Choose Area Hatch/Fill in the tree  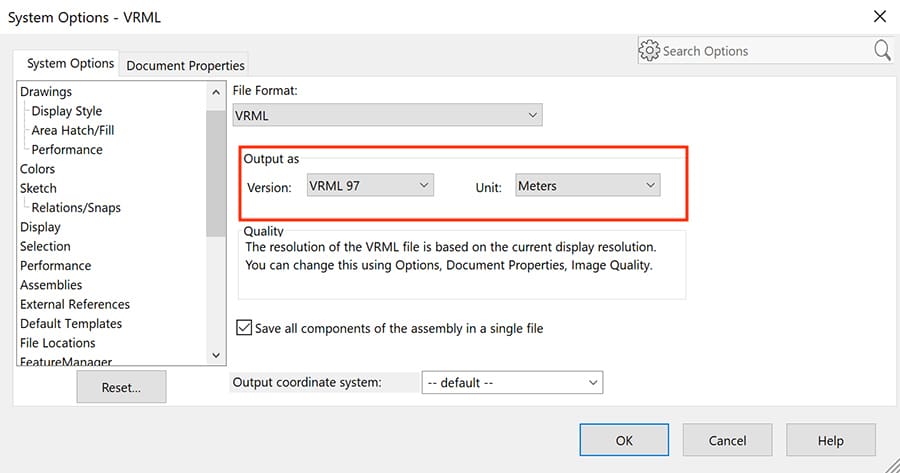73,130
